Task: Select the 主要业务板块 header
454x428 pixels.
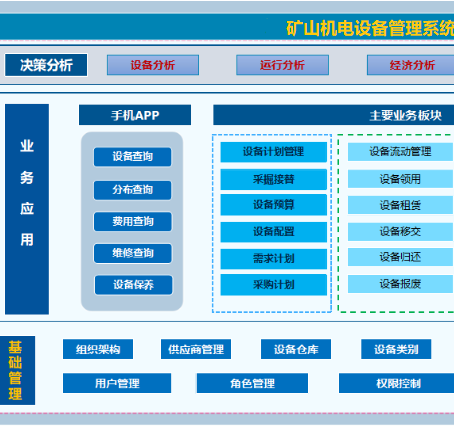Action: click(334, 115)
